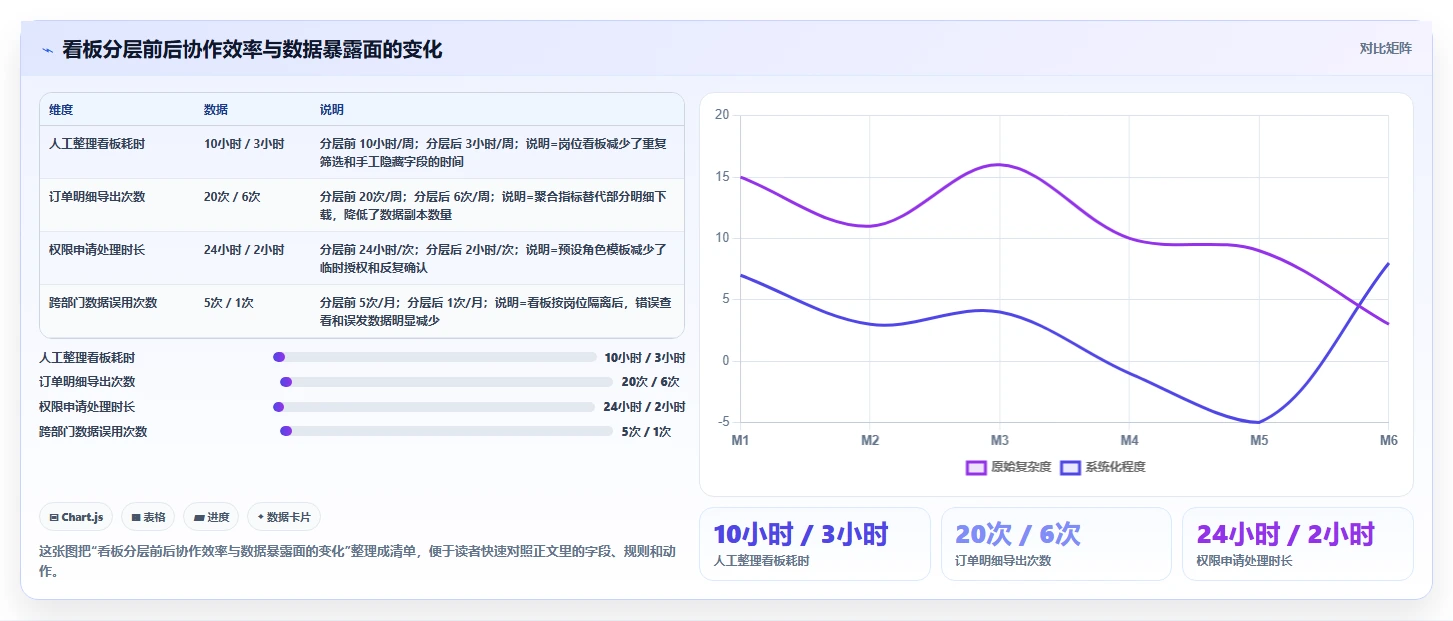Click the 人工整理看板耗时 progress bar
This screenshot has width=1453, height=621.
coord(435,357)
